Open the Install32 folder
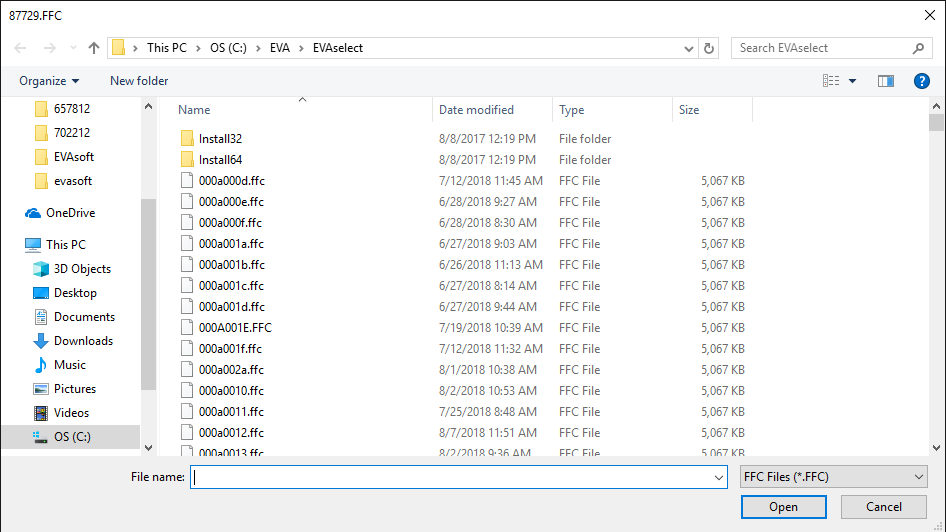Image resolution: width=946 pixels, height=532 pixels. click(220, 139)
